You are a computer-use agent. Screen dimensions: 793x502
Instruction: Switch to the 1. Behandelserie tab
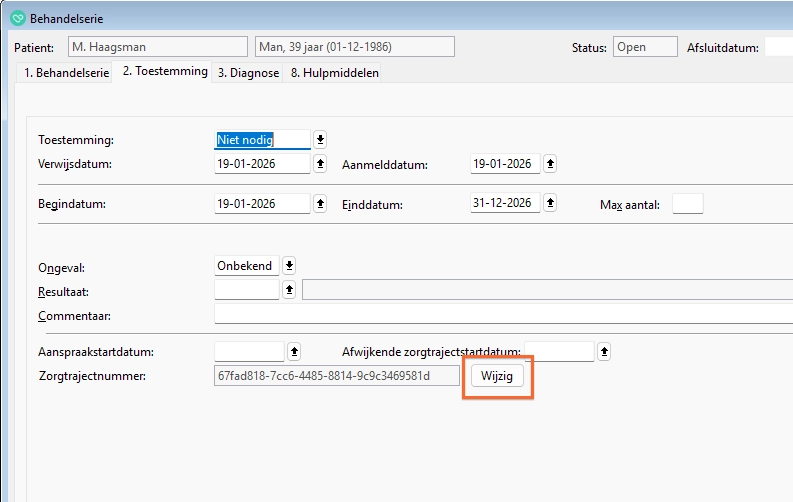tap(64, 73)
